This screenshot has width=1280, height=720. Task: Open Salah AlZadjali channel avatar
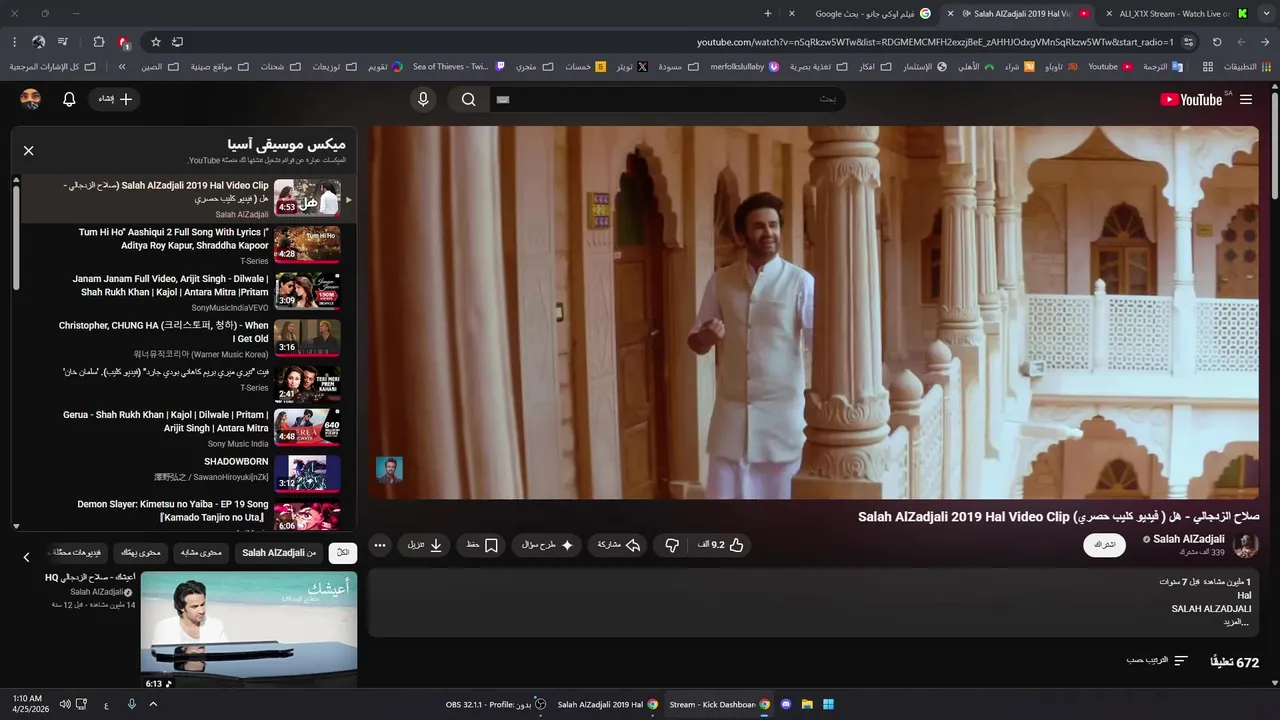(1245, 545)
